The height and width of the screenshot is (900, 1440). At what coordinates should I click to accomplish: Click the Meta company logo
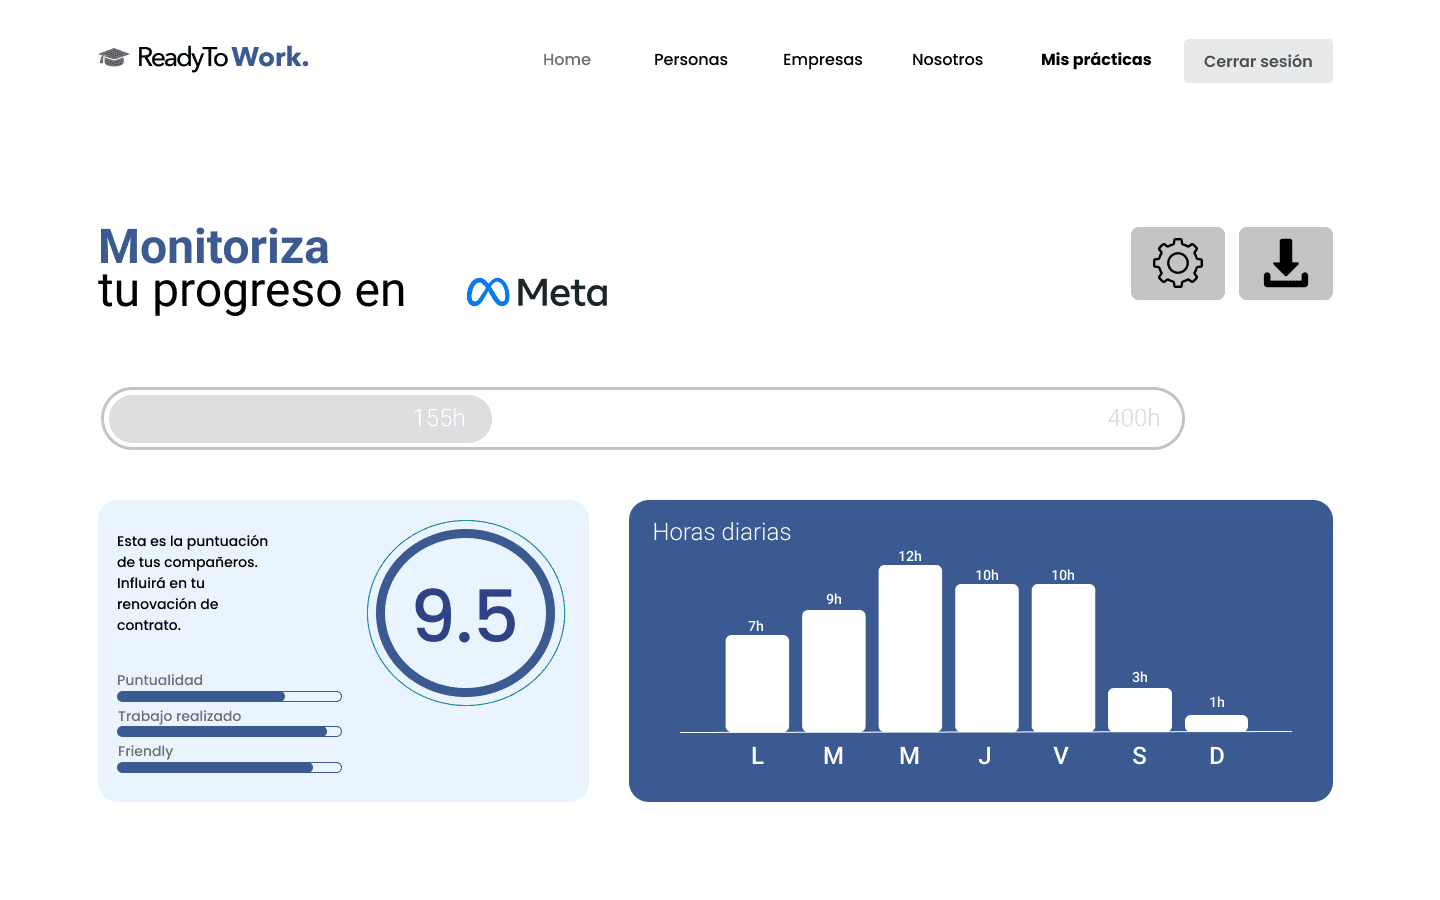pyautogui.click(x=537, y=292)
